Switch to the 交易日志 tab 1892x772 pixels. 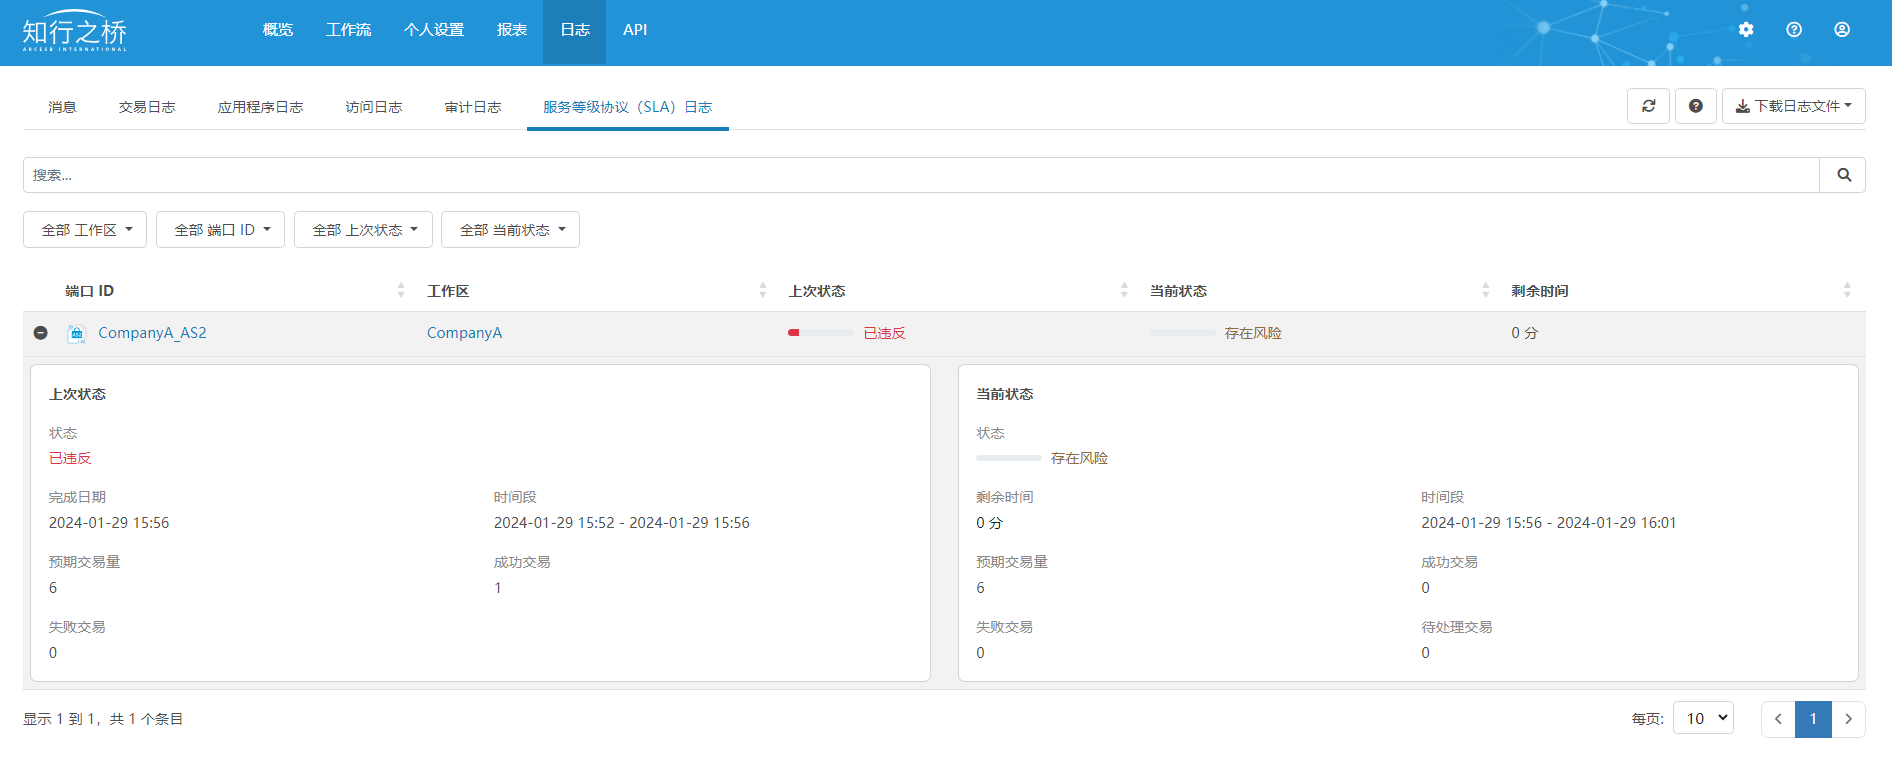pyautogui.click(x=147, y=107)
